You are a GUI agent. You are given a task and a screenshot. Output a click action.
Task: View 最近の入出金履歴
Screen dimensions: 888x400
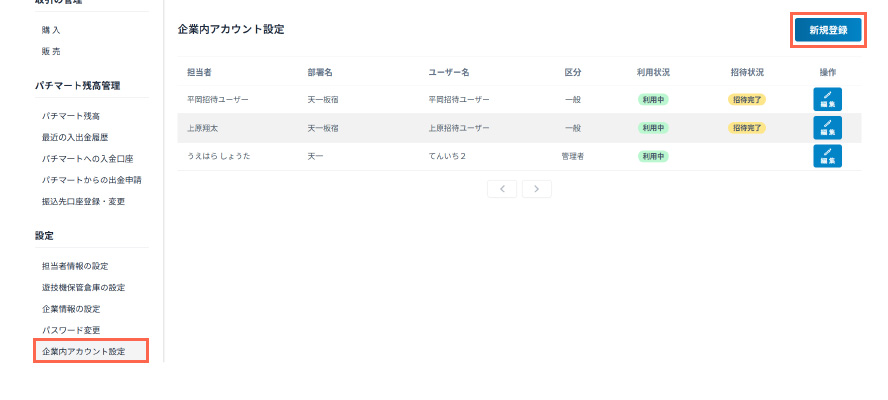click(x=75, y=137)
